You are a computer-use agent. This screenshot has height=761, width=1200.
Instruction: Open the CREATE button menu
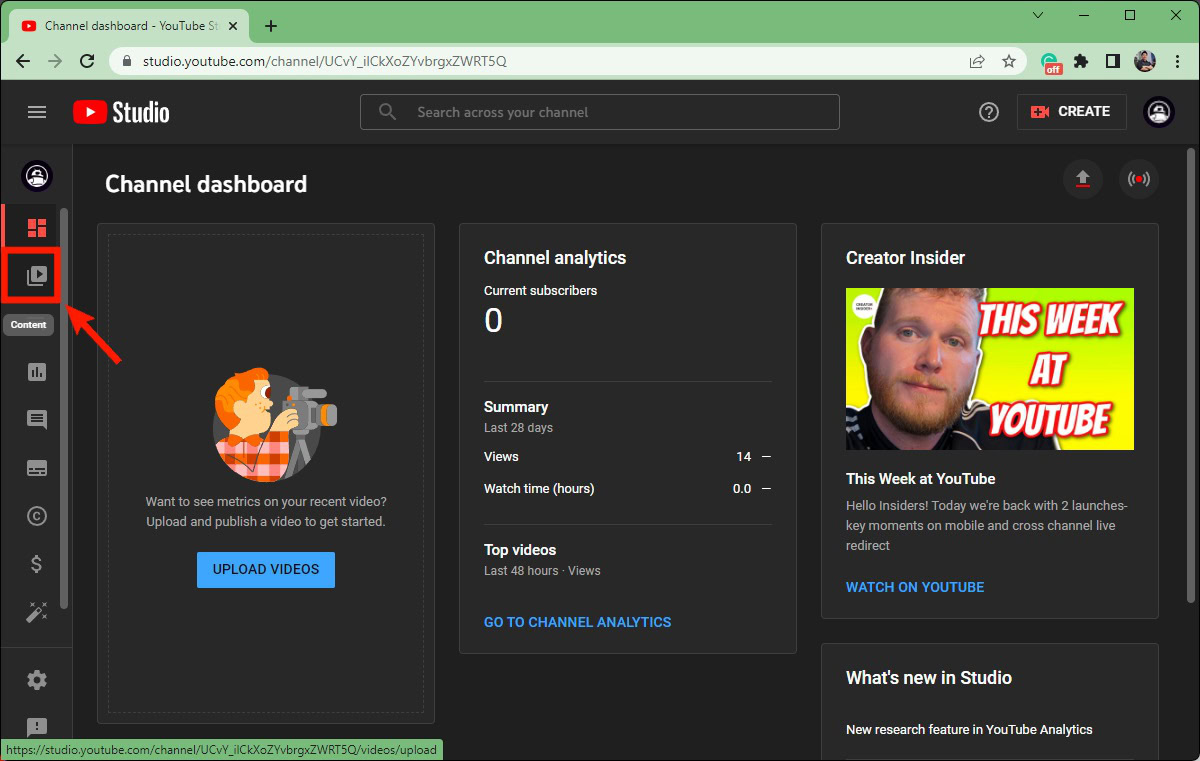click(x=1071, y=112)
